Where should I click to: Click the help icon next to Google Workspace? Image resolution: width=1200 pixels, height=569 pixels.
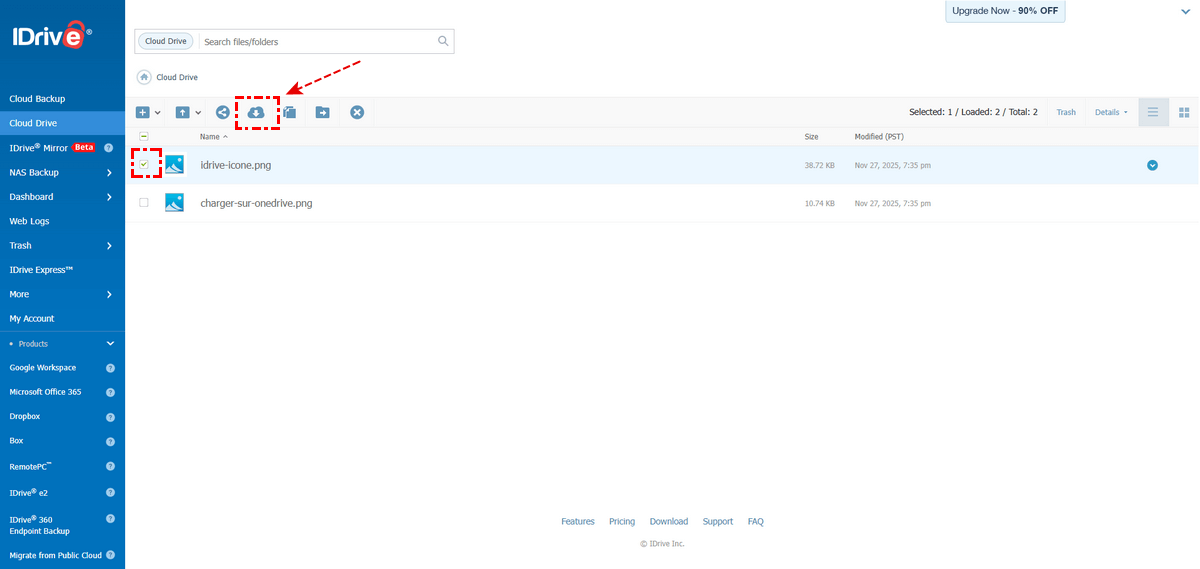coord(110,368)
